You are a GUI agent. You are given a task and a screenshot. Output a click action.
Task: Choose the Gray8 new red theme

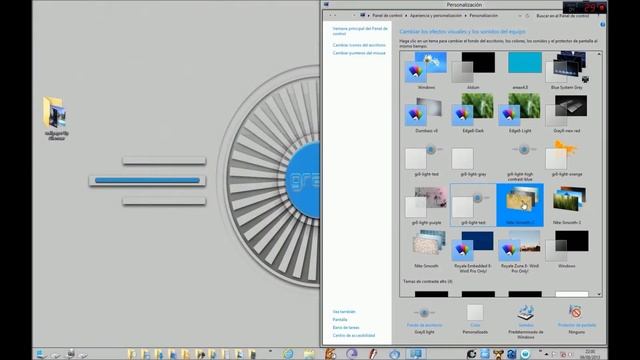pyautogui.click(x=567, y=113)
